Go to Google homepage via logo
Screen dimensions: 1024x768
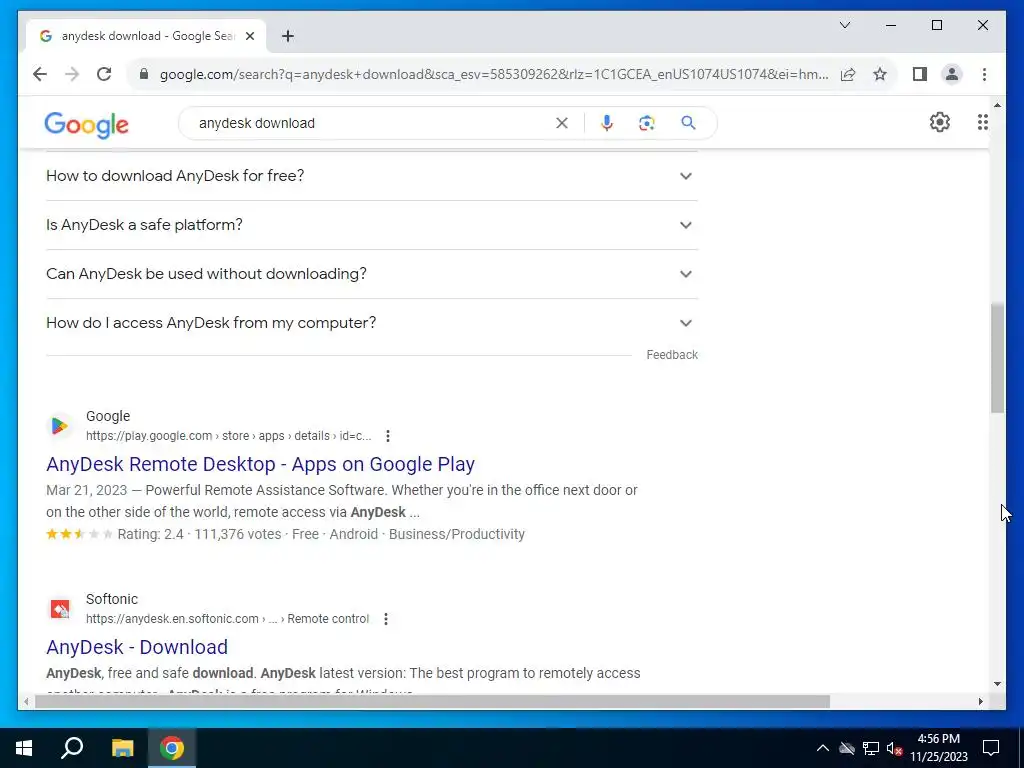pos(86,124)
